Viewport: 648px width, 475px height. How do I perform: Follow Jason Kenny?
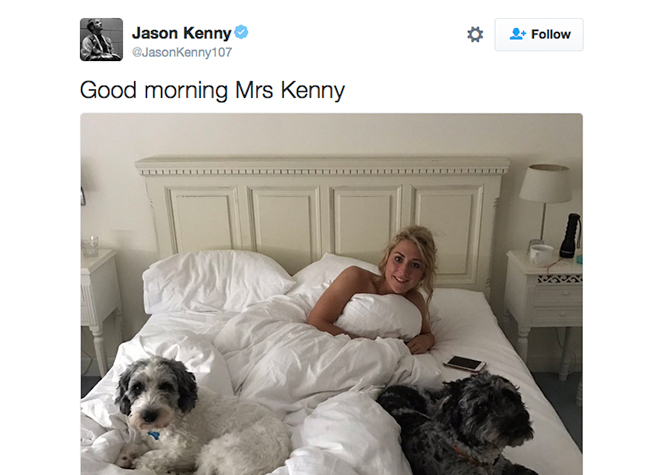tap(539, 34)
